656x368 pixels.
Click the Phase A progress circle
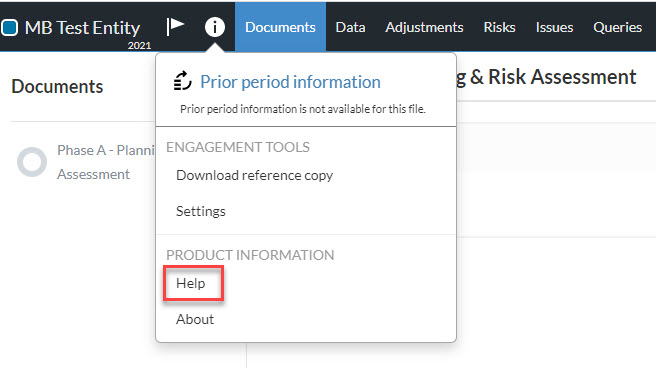pos(32,162)
